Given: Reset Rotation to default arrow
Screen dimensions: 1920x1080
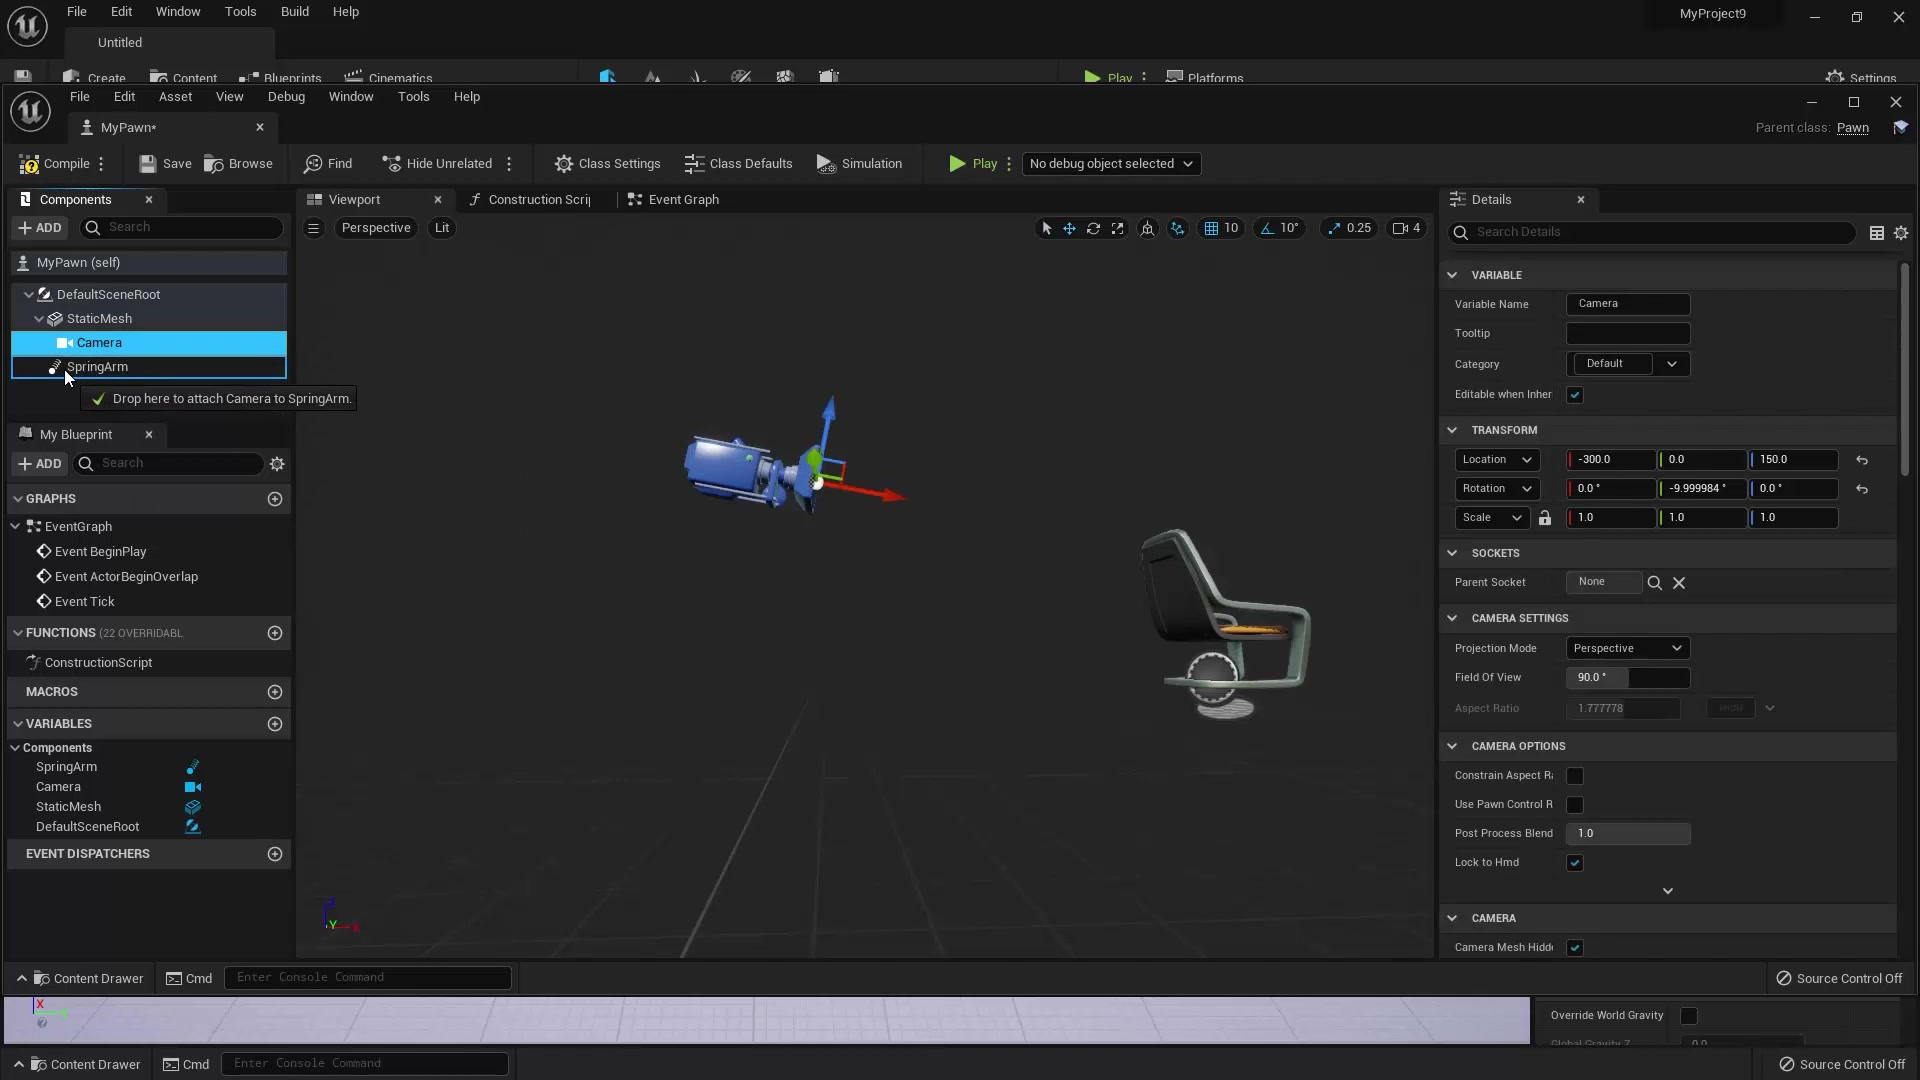Looking at the screenshot, I should [x=1862, y=489].
